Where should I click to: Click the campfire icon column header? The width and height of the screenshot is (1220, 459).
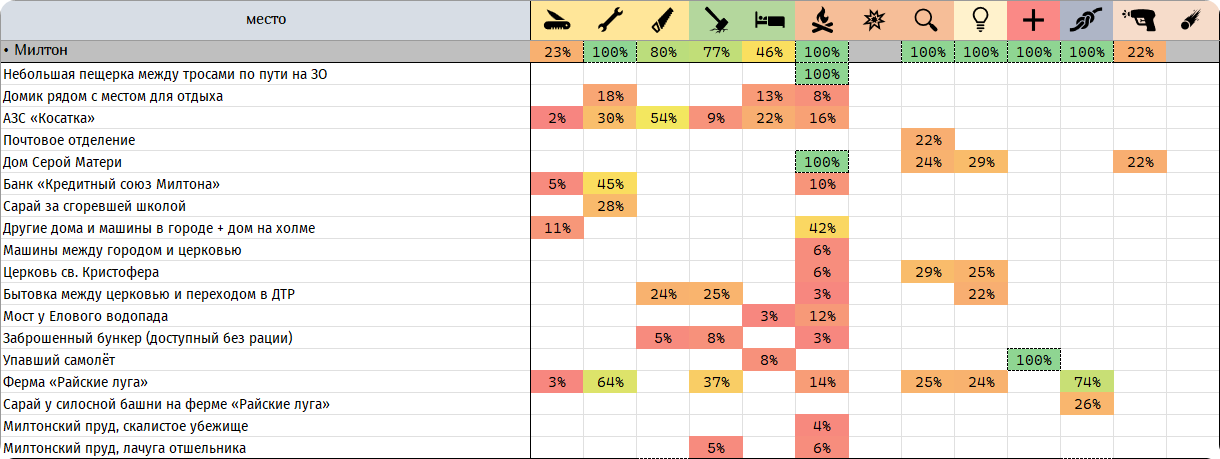click(x=822, y=20)
